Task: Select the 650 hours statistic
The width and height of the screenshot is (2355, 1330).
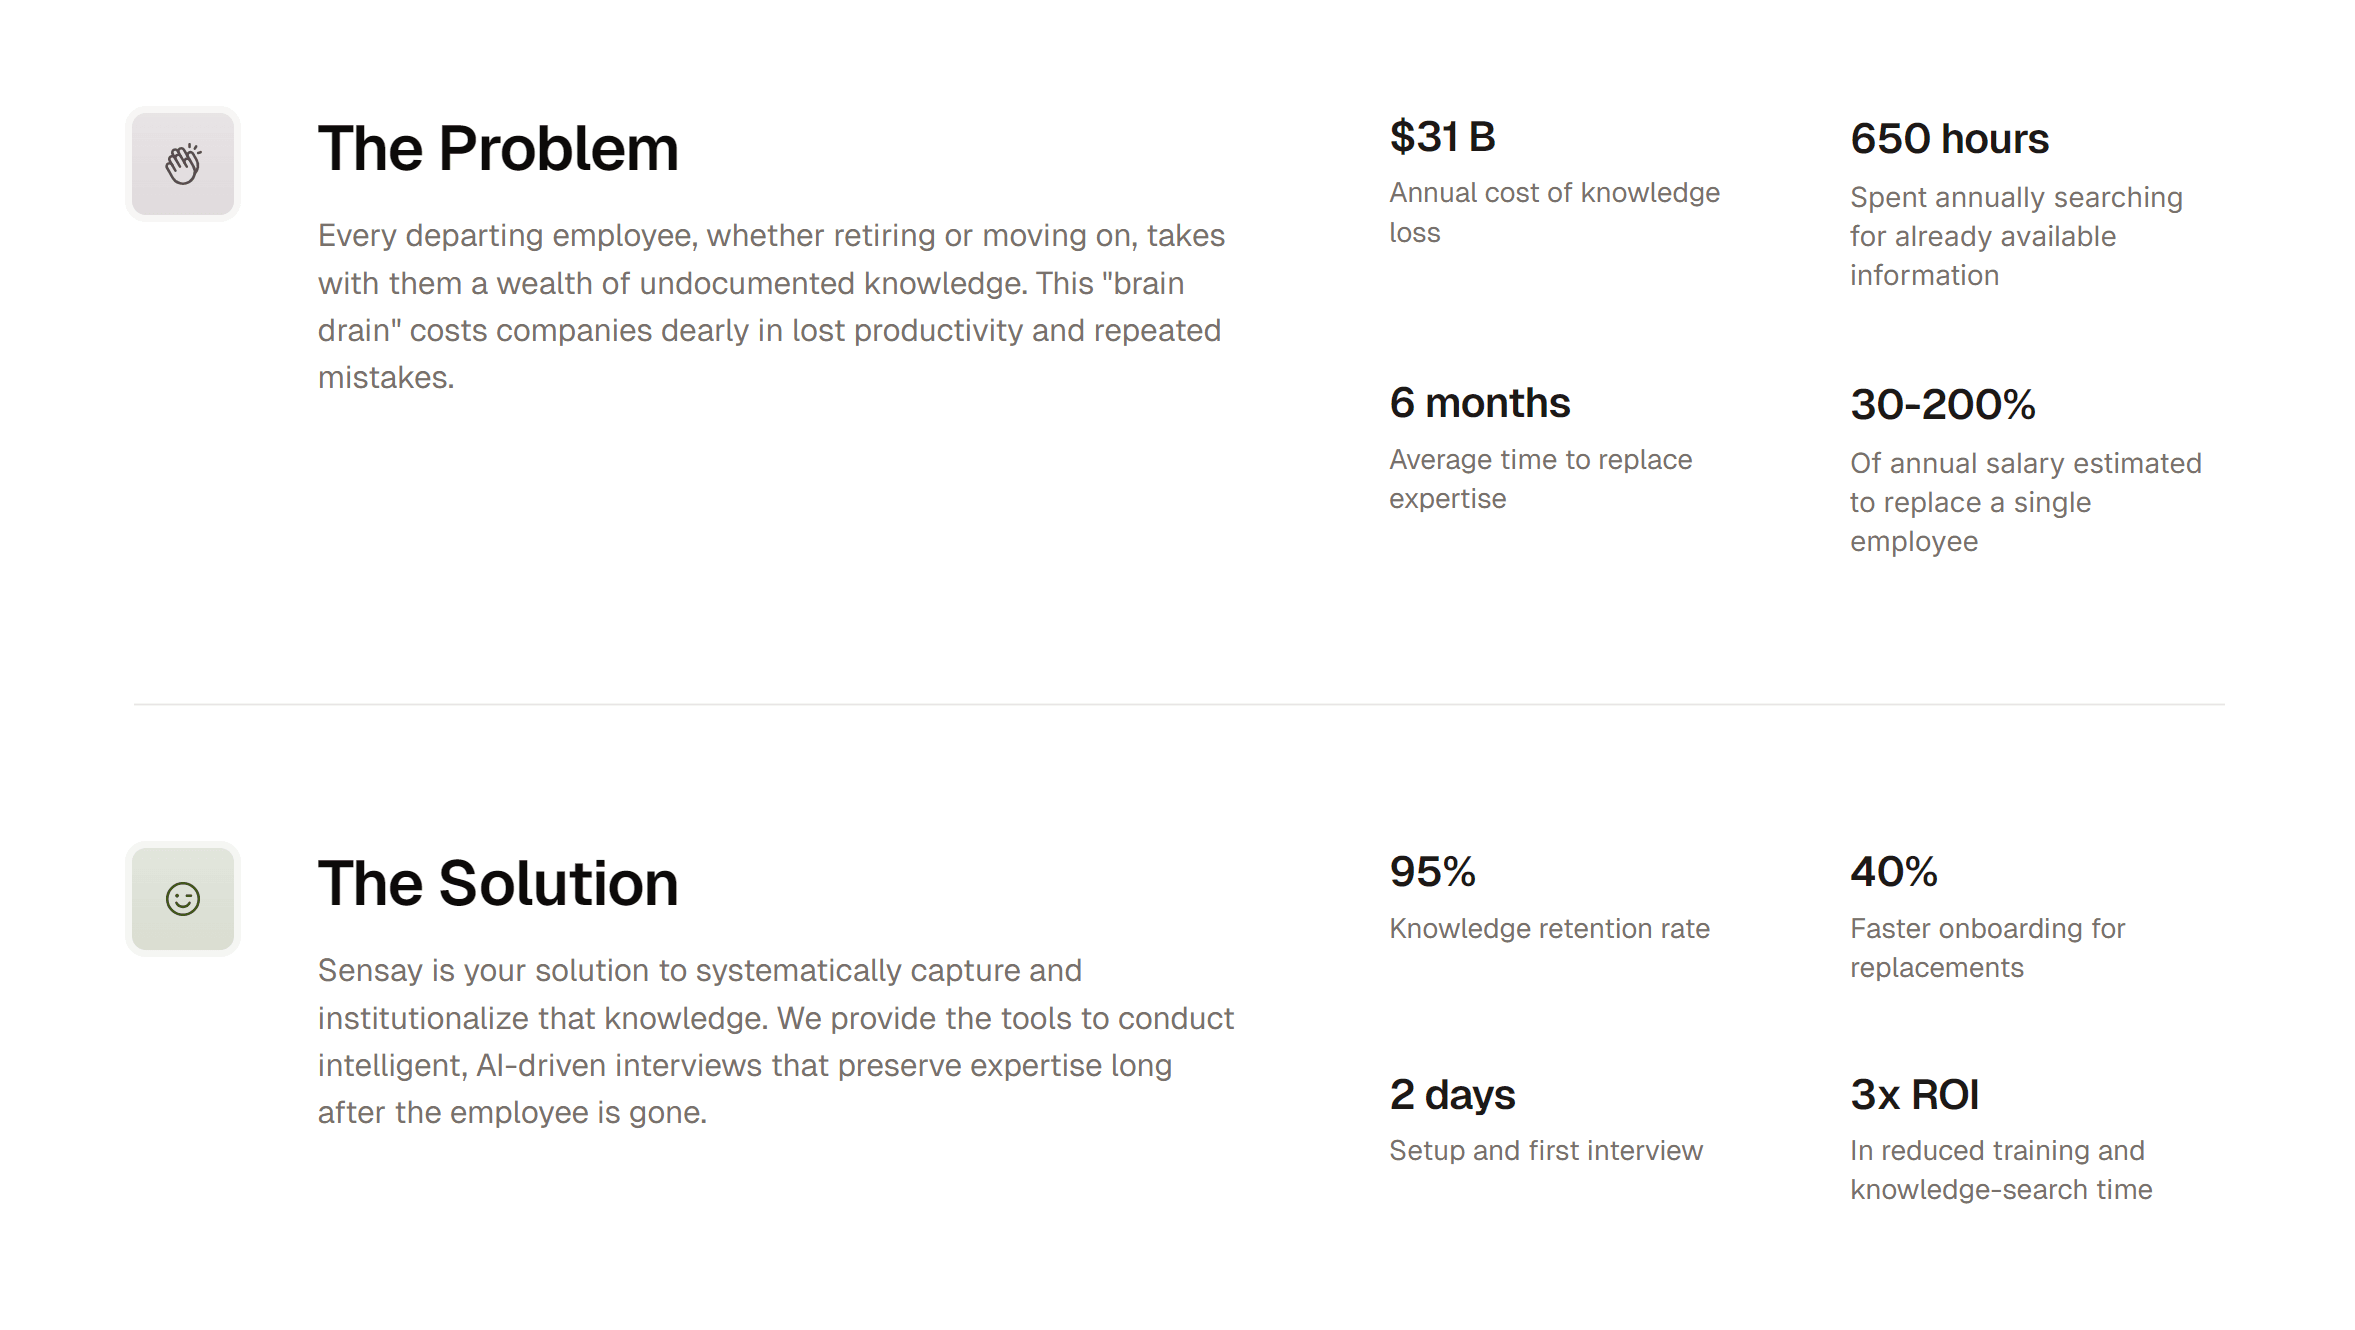Action: pos(1949,139)
